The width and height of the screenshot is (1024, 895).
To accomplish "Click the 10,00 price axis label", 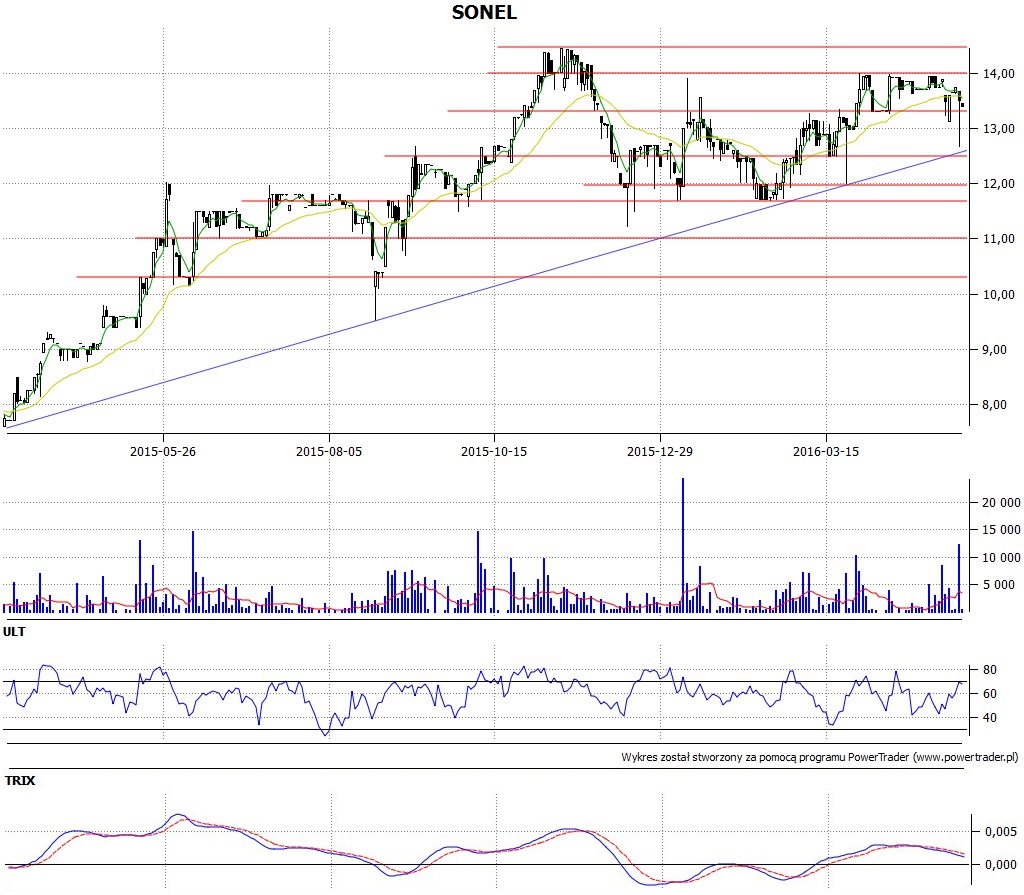I will [999, 295].
